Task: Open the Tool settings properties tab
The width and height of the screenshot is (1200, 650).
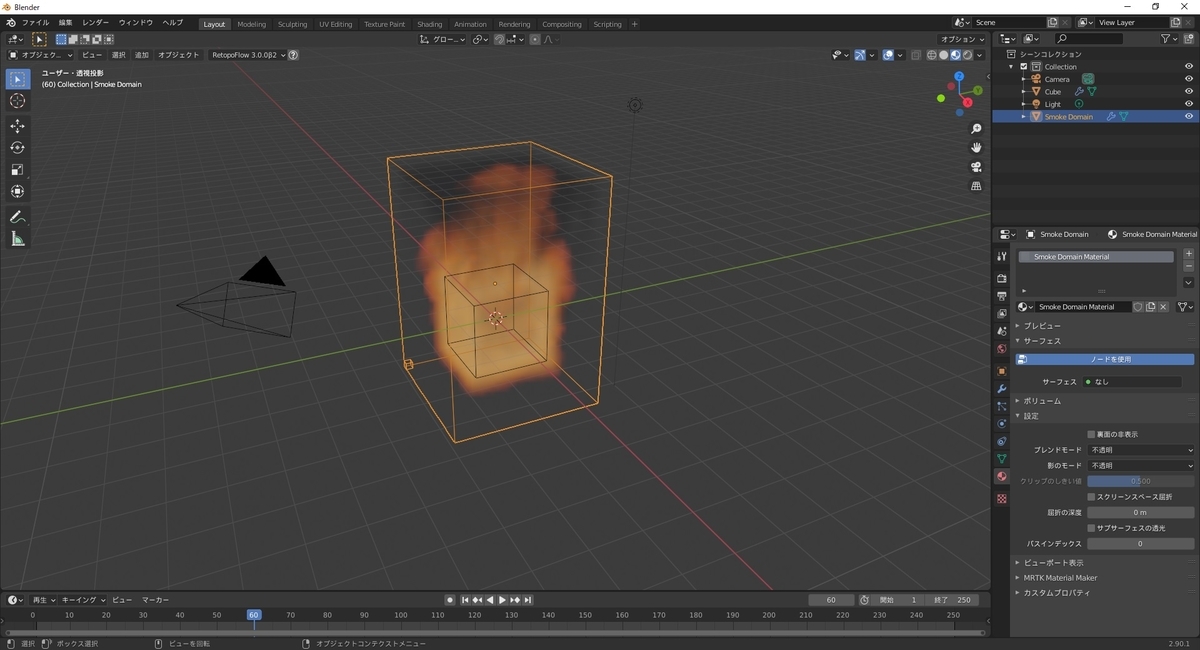Action: pos(1001,257)
